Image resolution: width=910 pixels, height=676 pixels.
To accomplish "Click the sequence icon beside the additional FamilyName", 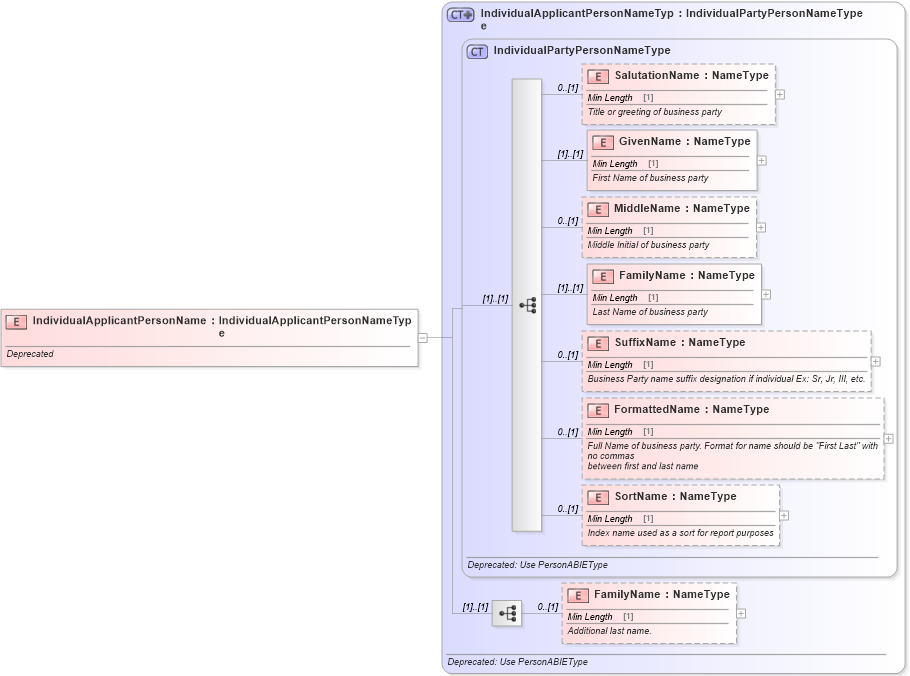I will (507, 613).
